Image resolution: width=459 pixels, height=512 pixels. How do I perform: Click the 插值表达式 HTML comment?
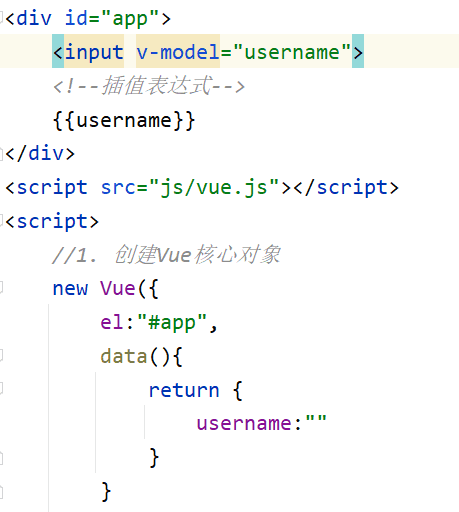pyautogui.click(x=149, y=85)
